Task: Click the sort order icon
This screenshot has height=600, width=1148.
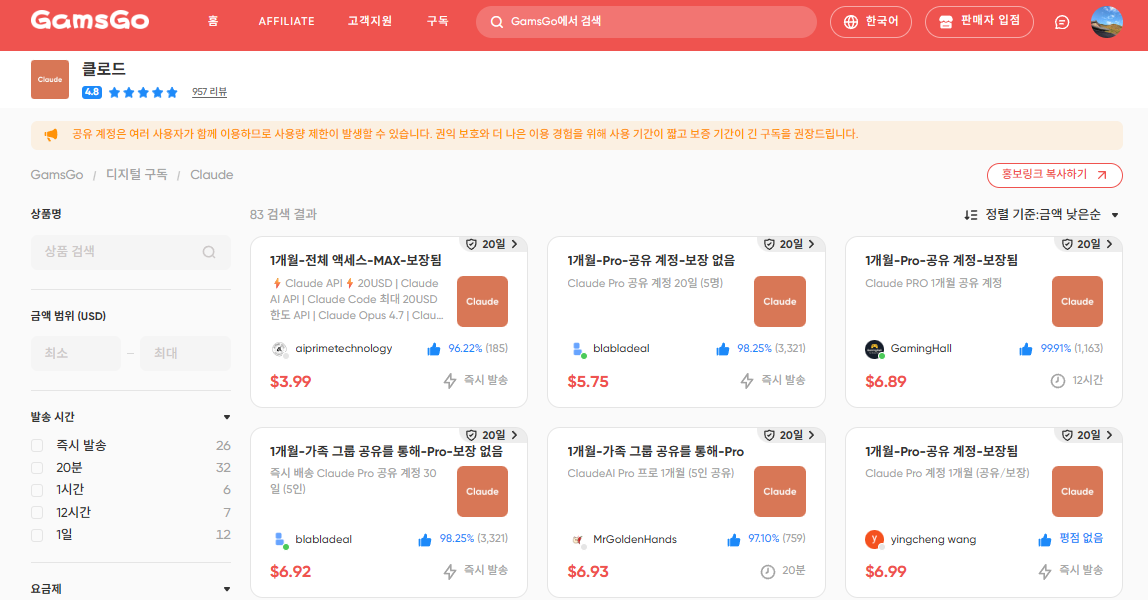Action: (x=971, y=214)
